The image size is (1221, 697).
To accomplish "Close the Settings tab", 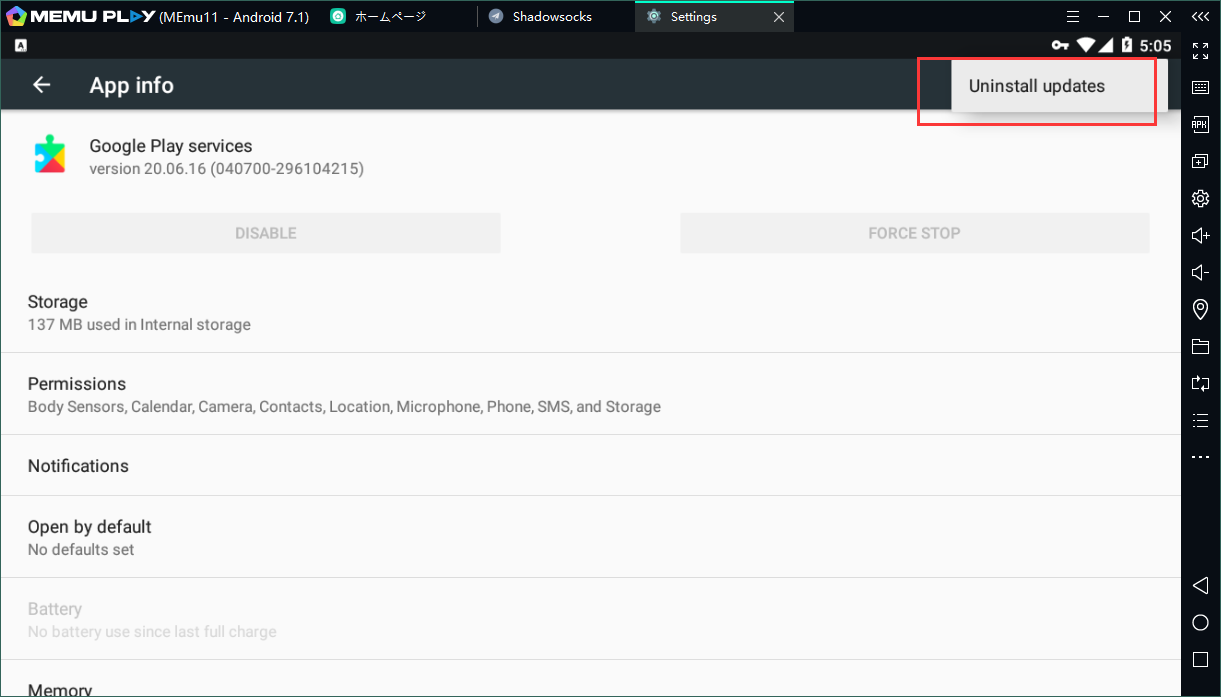I will pos(779,17).
